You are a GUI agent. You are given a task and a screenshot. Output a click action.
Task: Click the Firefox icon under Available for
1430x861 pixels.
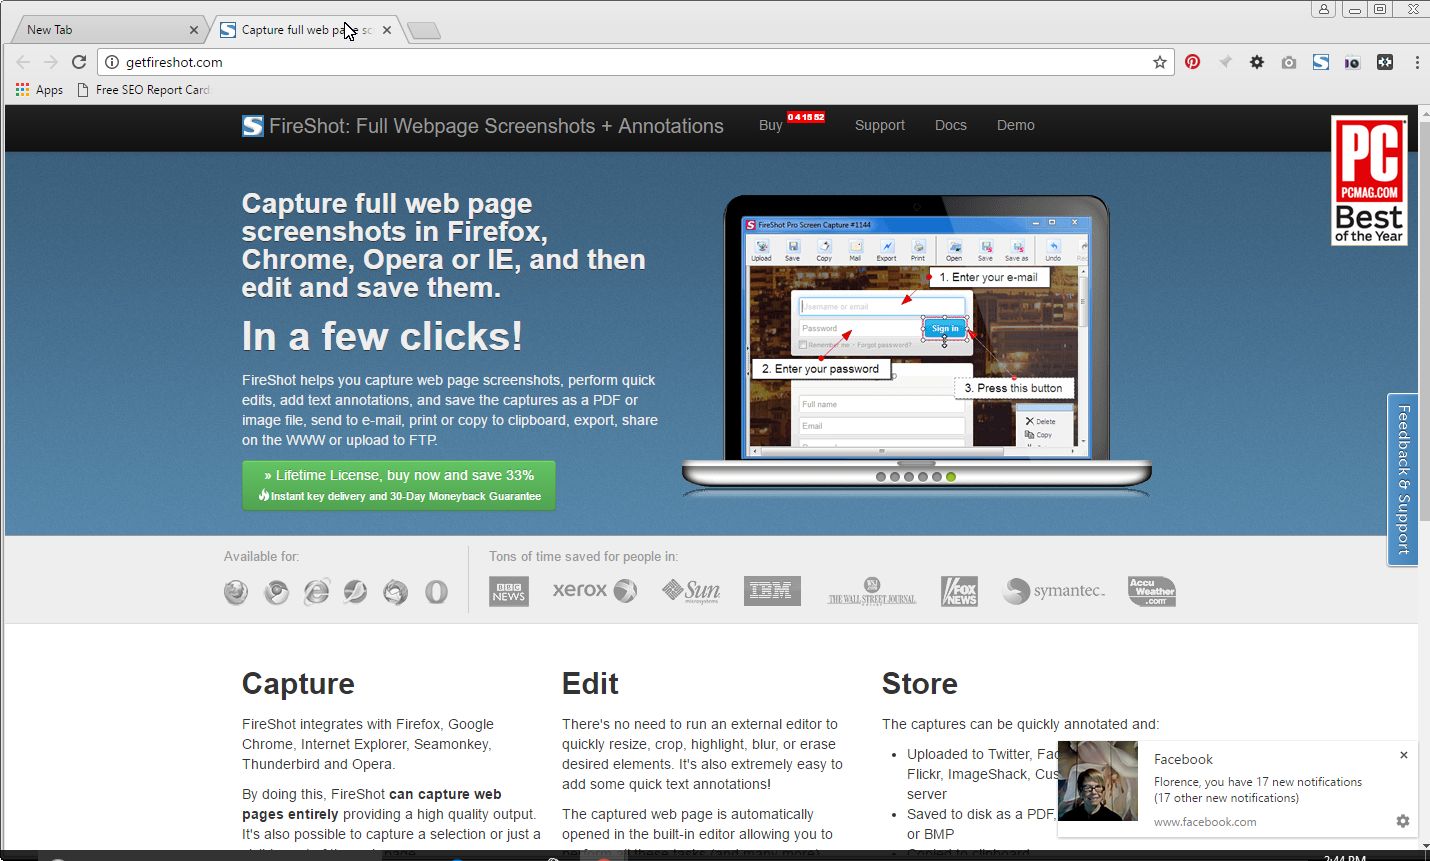pos(236,592)
